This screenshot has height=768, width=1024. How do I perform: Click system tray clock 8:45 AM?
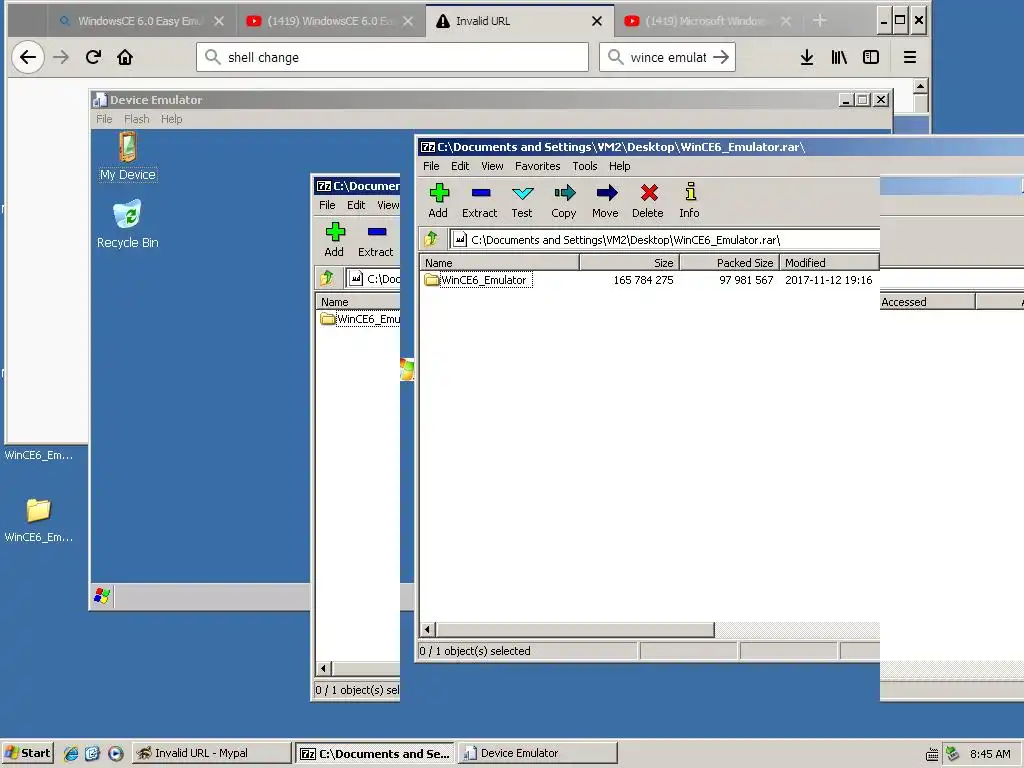(990, 754)
